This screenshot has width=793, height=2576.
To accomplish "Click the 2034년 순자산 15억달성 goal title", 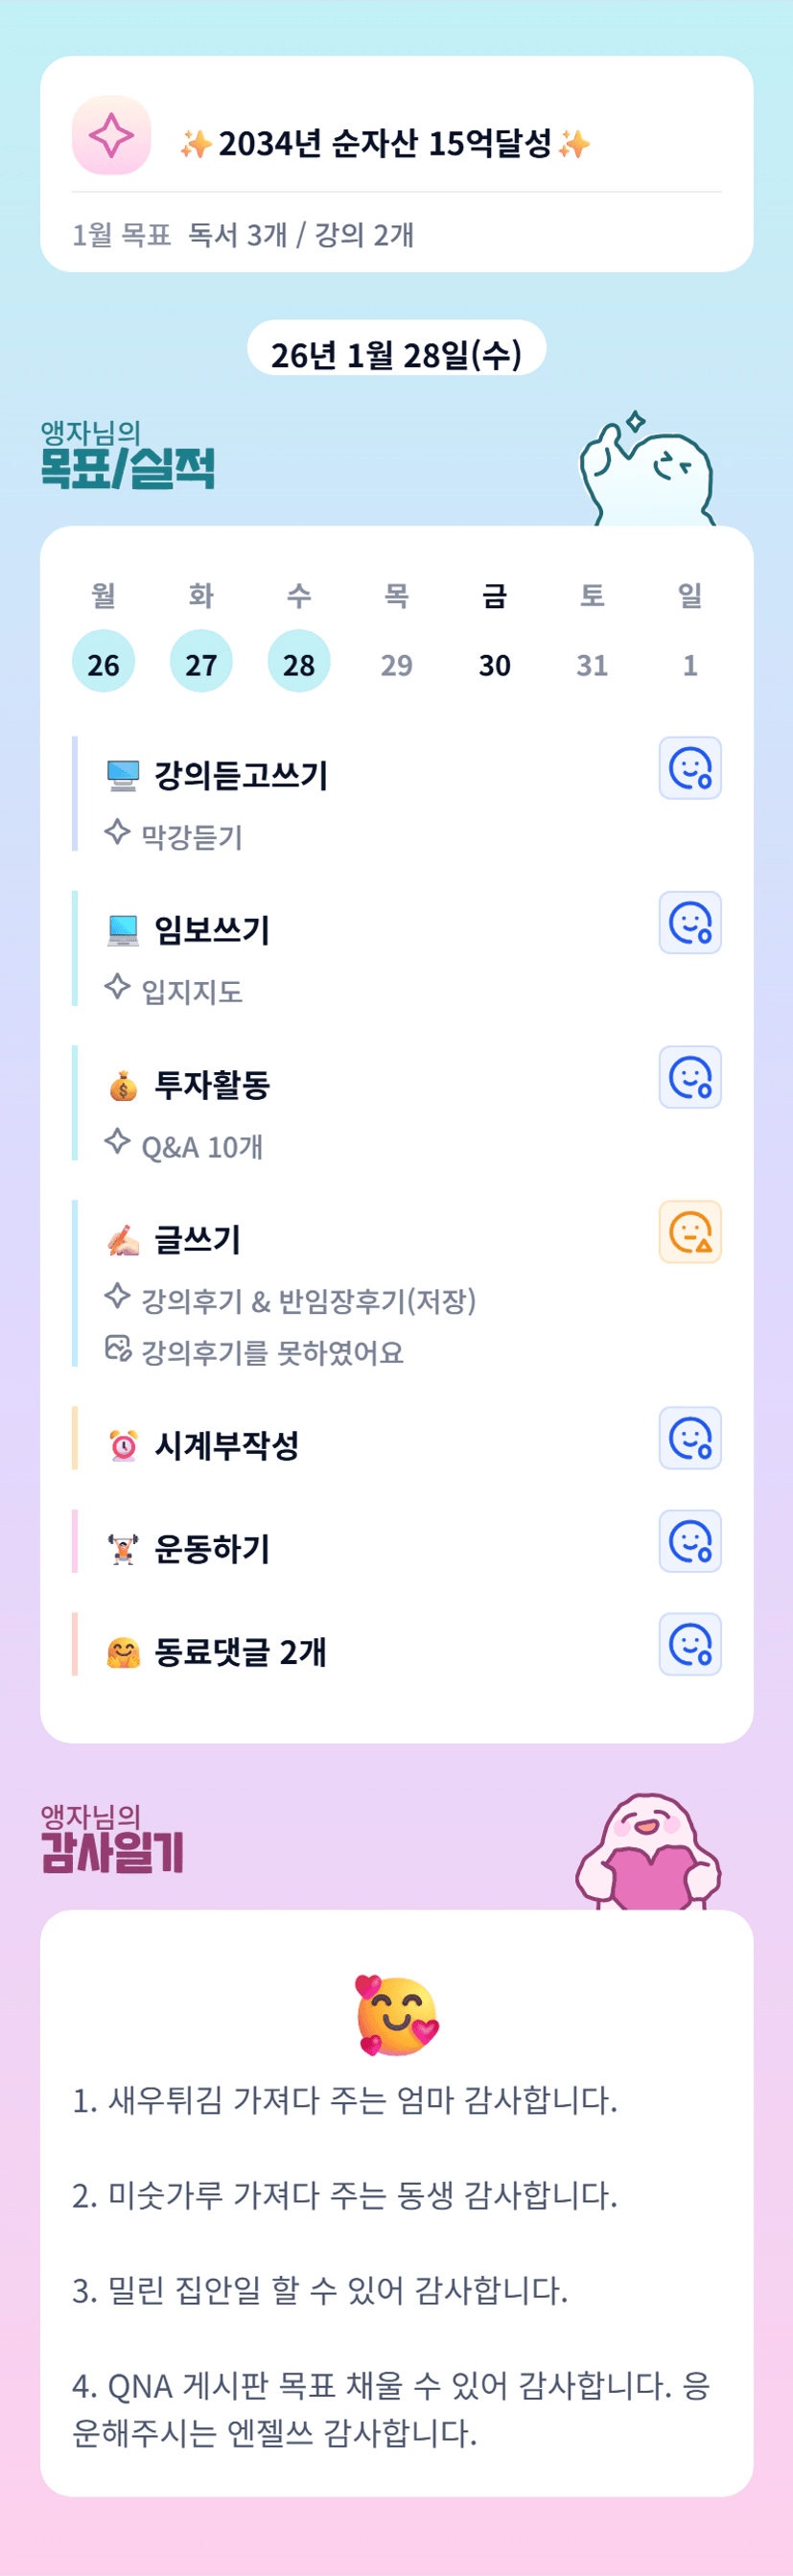I will (385, 144).
